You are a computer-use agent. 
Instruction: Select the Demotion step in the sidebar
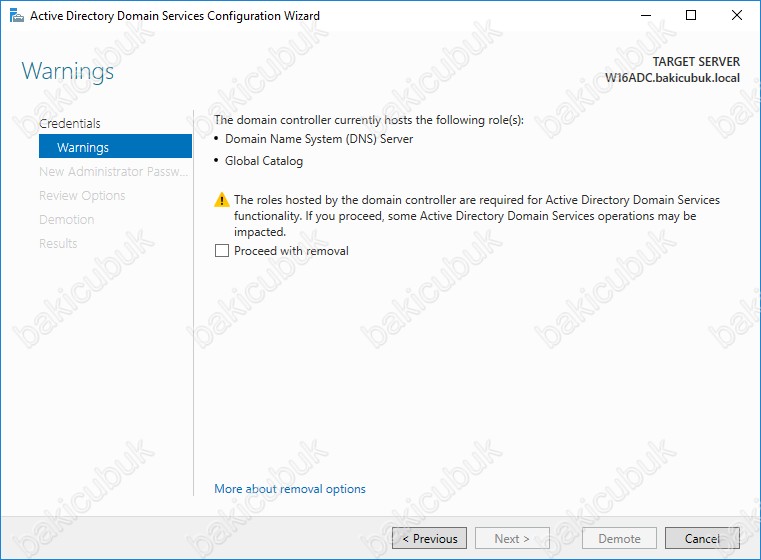pos(66,219)
